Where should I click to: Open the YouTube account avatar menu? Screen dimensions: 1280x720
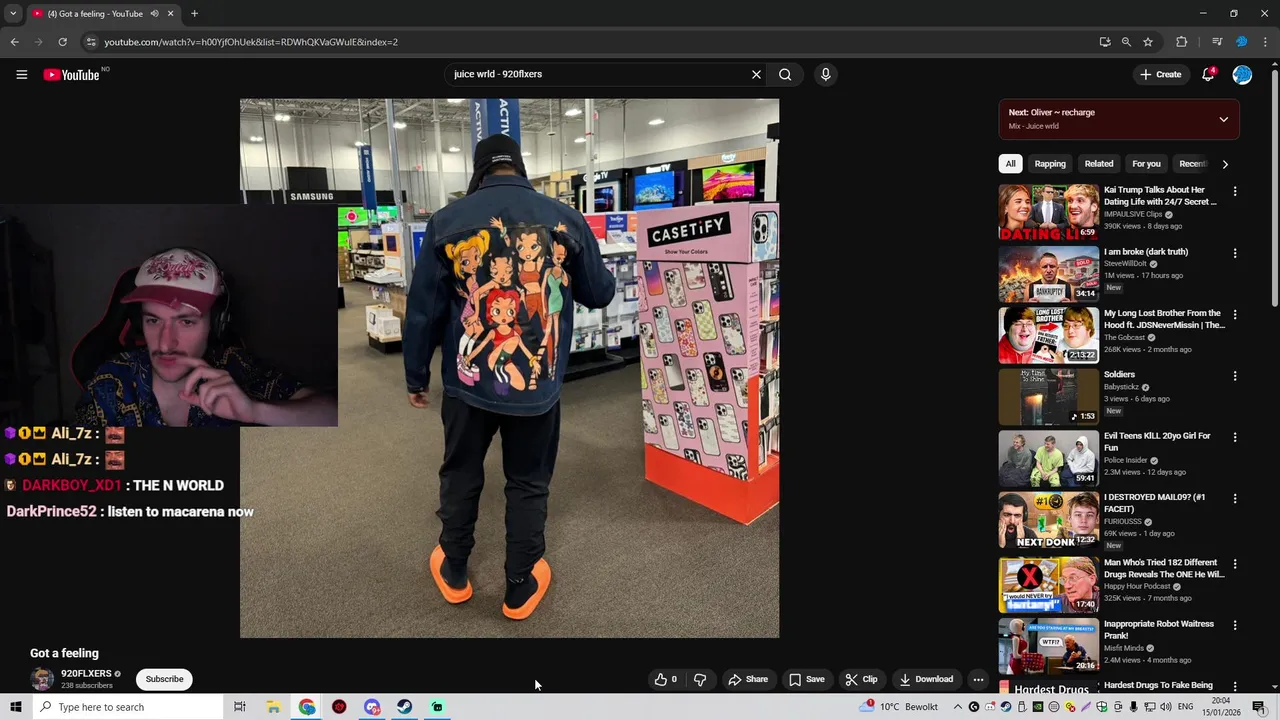coord(1242,74)
